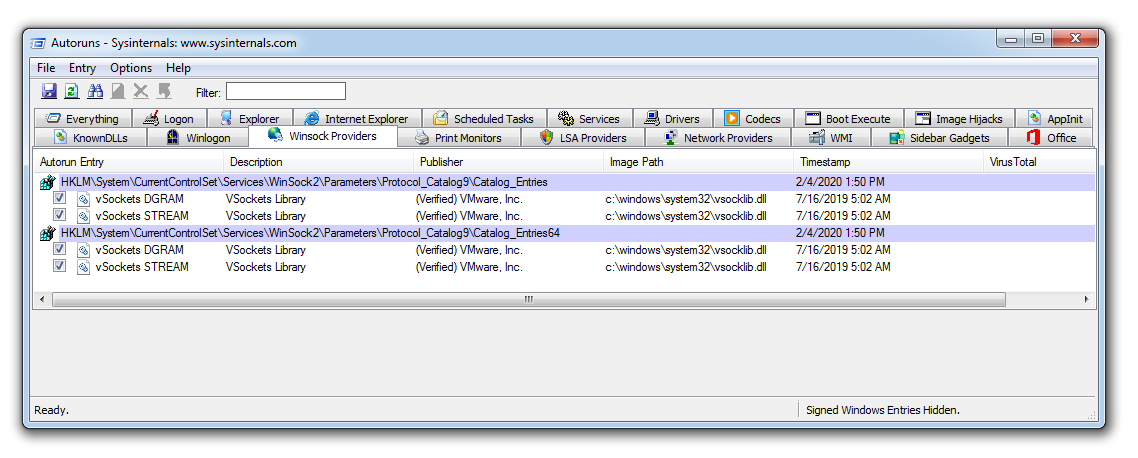Click the horizontal scrollbar right arrow
Viewport: 1138px width, 458px height.
(x=1086, y=299)
